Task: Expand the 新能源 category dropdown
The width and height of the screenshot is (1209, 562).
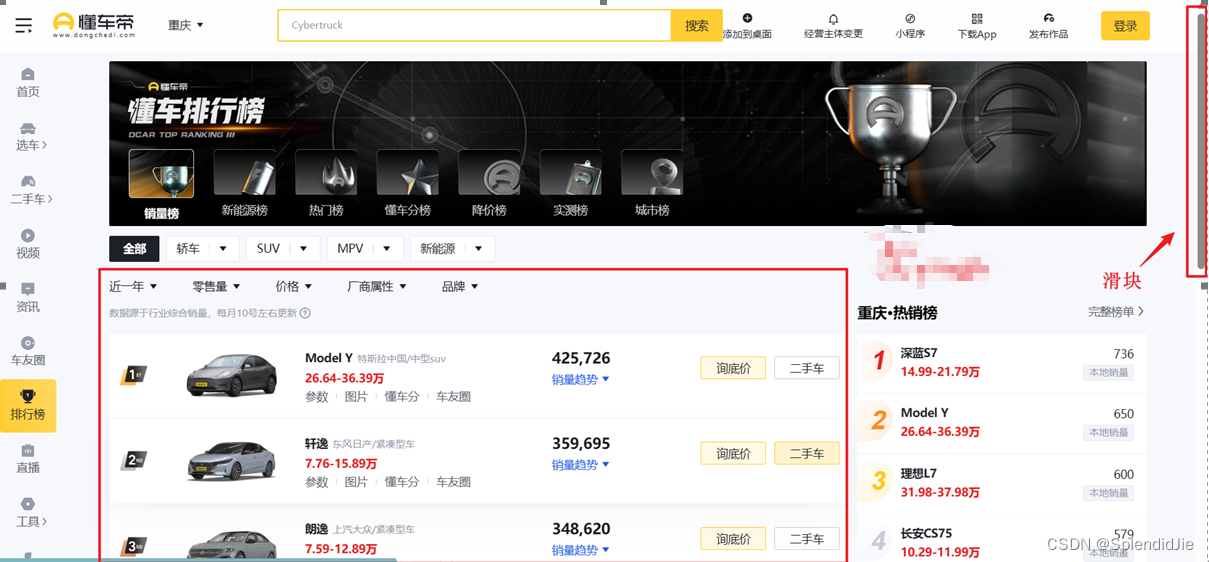Action: click(x=452, y=249)
